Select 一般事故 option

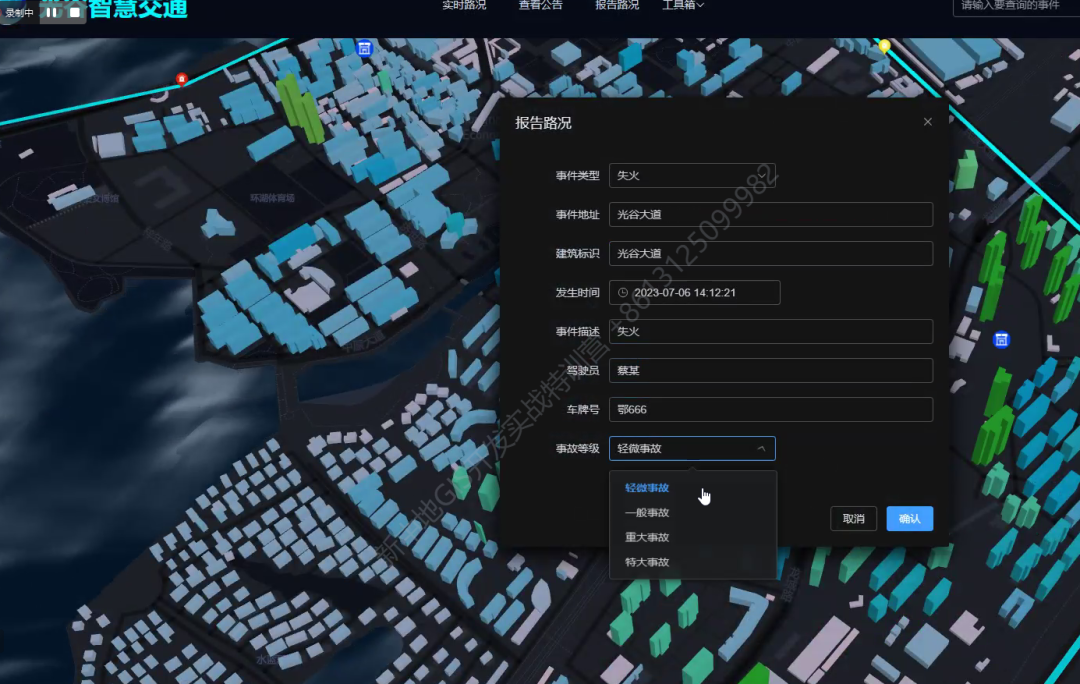pyautogui.click(x=693, y=512)
